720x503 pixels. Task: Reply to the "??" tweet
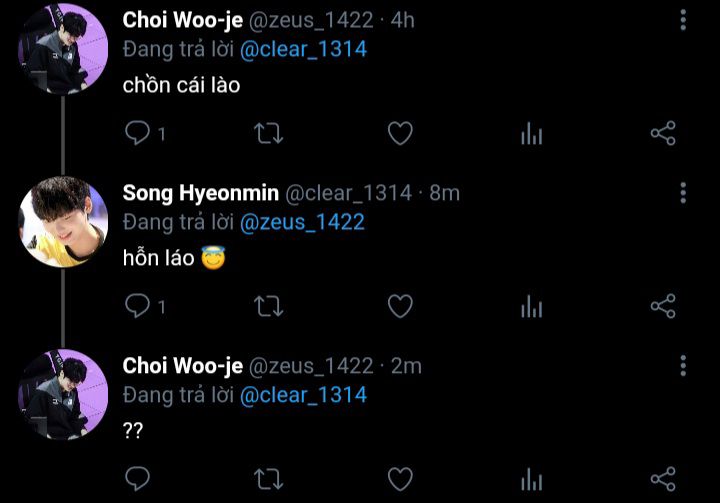point(137,479)
